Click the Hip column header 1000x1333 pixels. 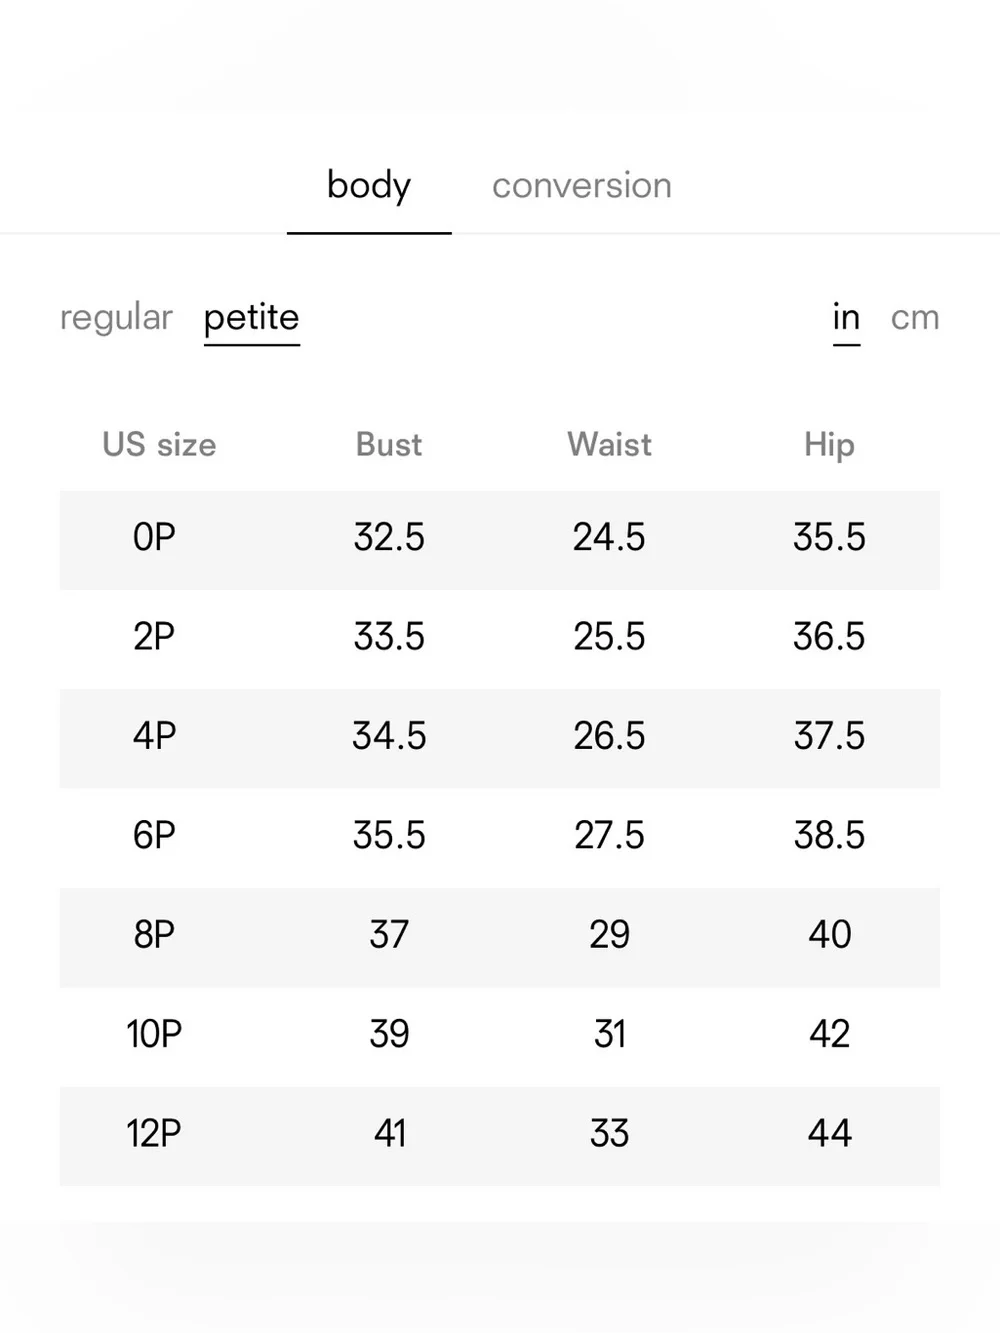click(x=829, y=445)
